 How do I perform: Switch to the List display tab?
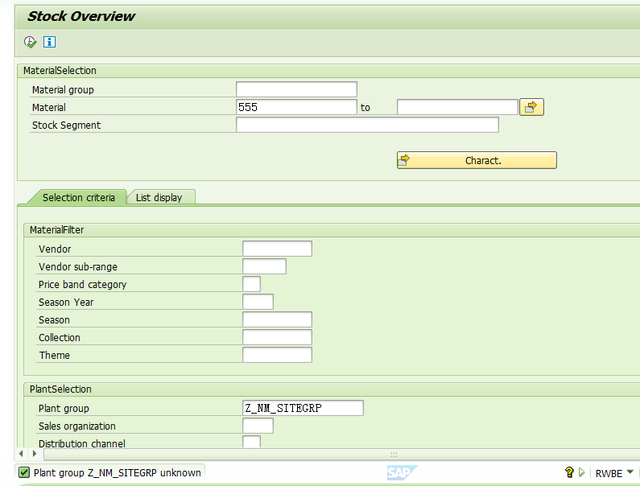click(159, 198)
